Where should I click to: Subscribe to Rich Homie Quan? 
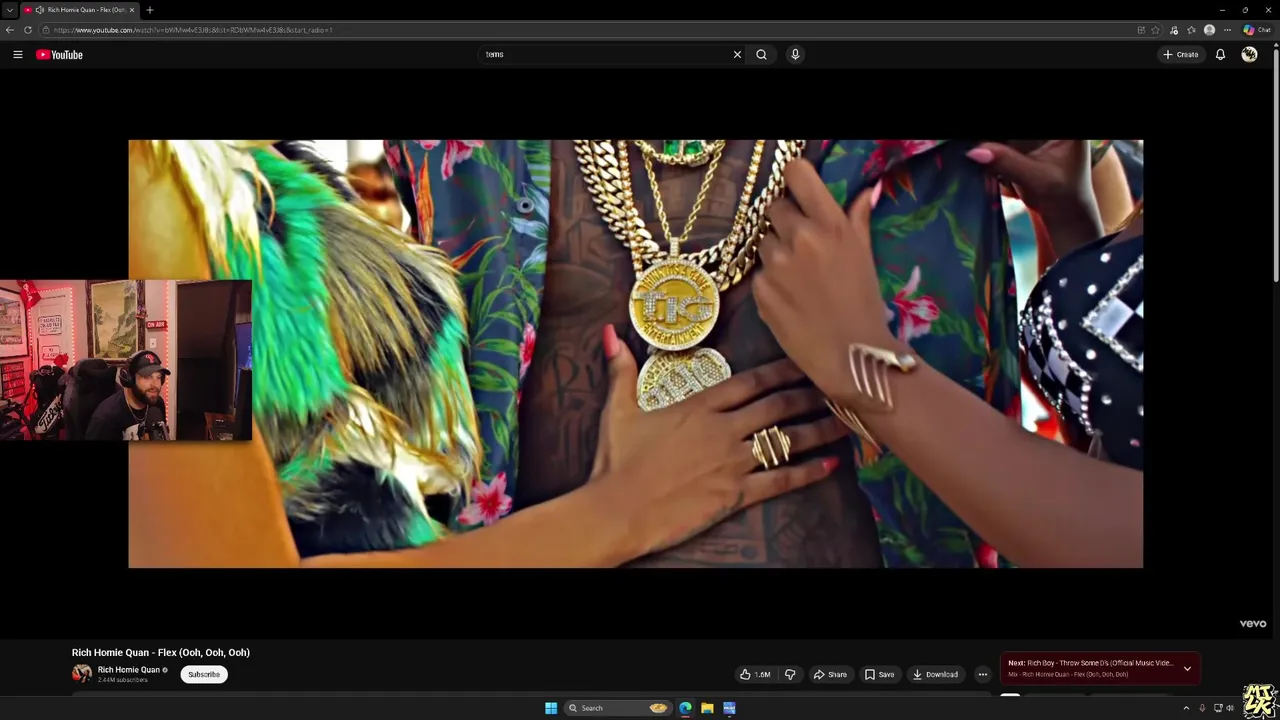coord(204,674)
